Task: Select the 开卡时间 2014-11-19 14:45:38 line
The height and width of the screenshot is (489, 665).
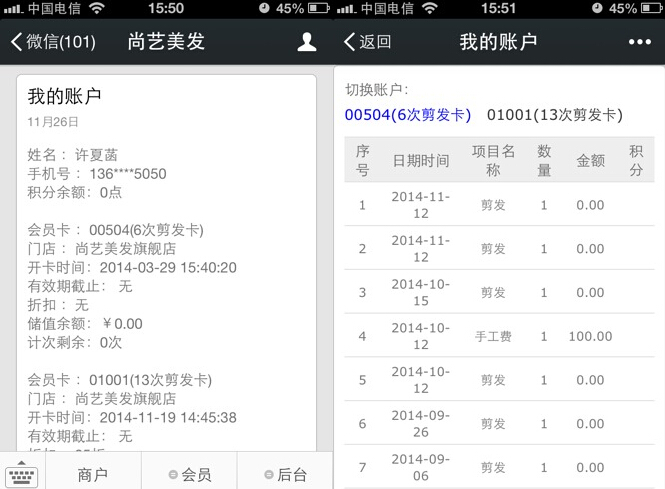Action: pyautogui.click(x=132, y=418)
